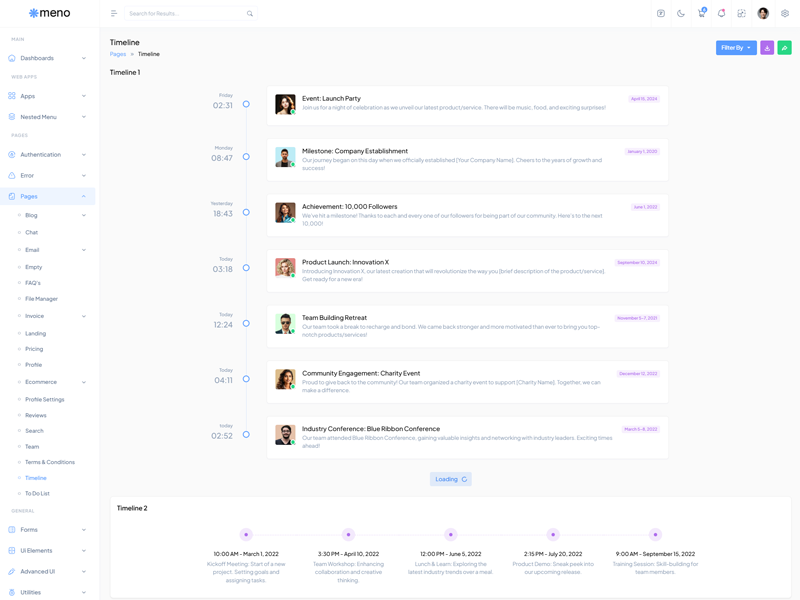Click the Pages breadcrumb link
The image size is (800, 600).
(118, 54)
